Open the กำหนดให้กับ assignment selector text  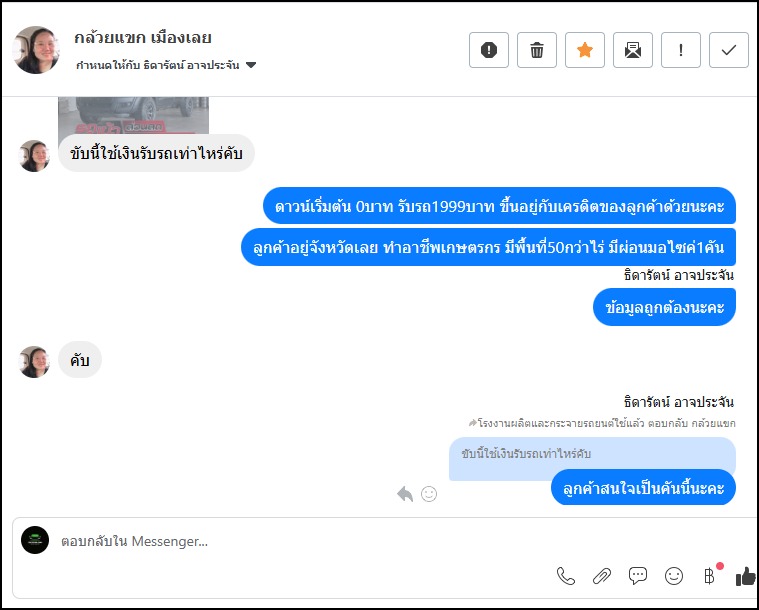pyautogui.click(x=157, y=65)
